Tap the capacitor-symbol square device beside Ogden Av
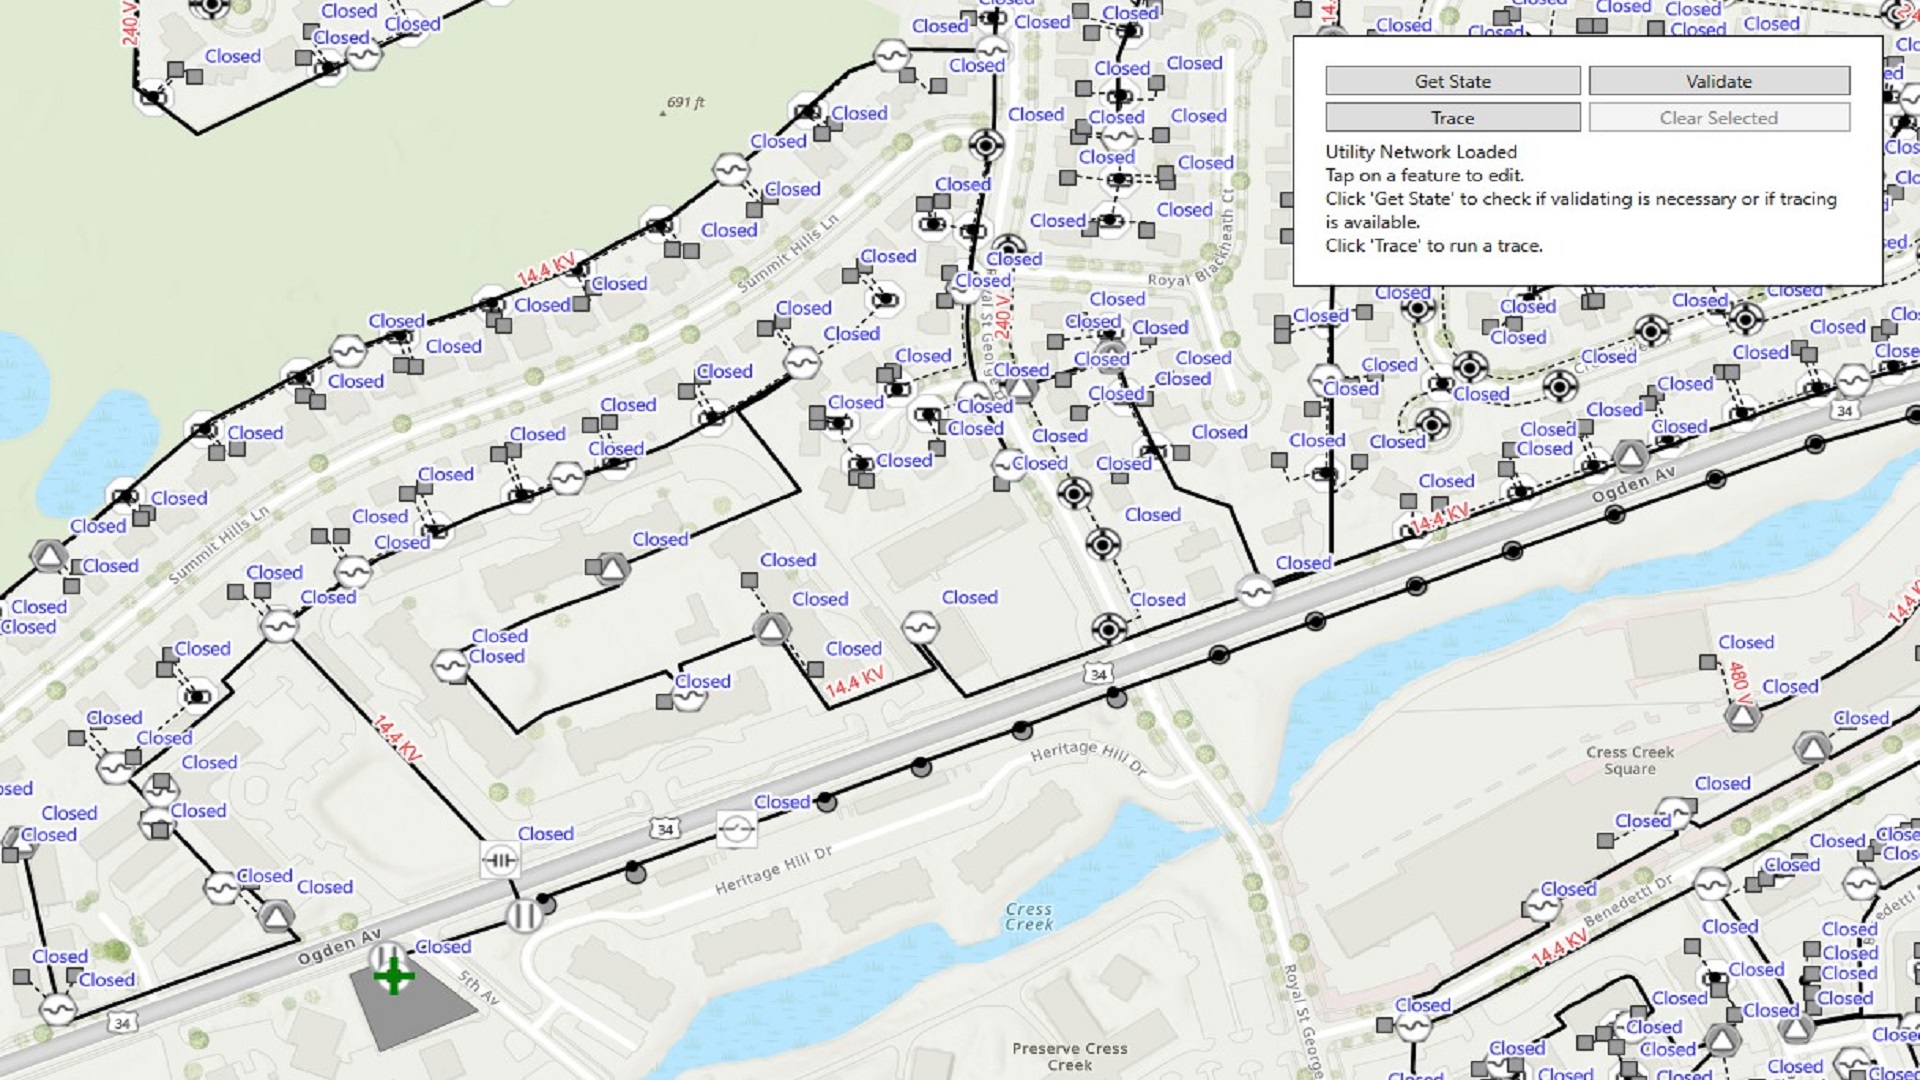Image resolution: width=1920 pixels, height=1080 pixels. [499, 859]
